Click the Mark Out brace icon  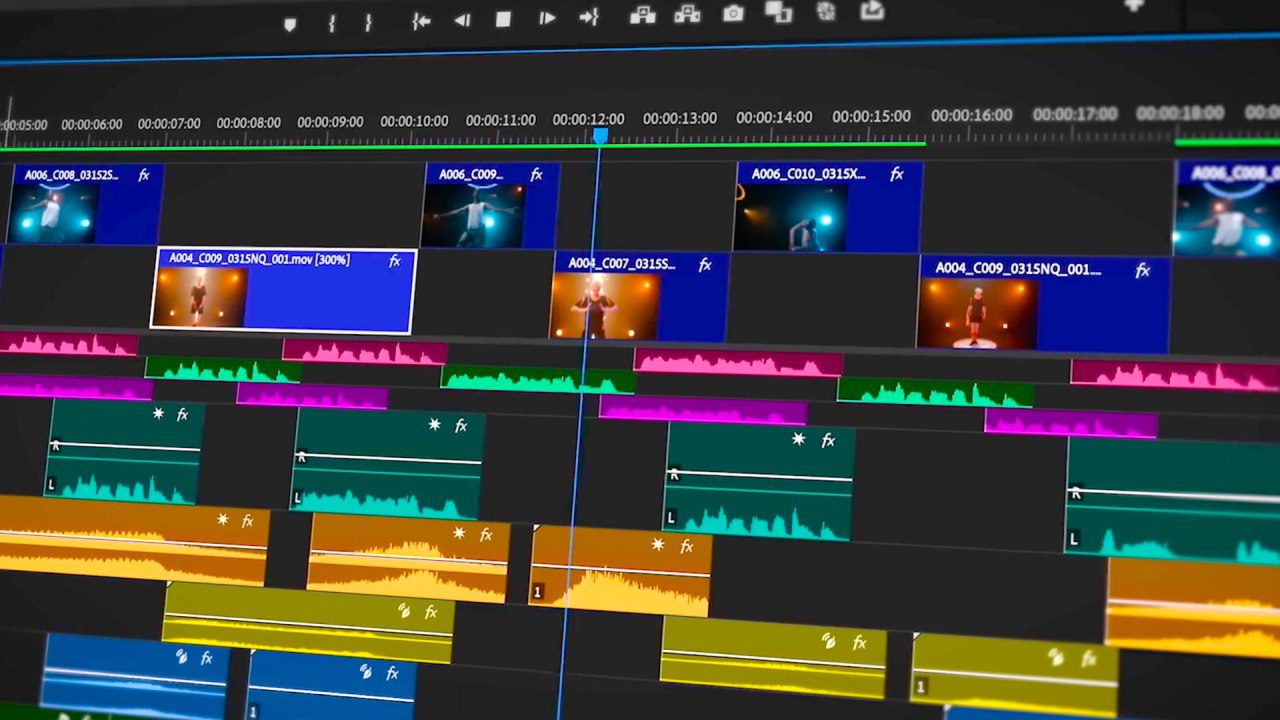coord(368,22)
